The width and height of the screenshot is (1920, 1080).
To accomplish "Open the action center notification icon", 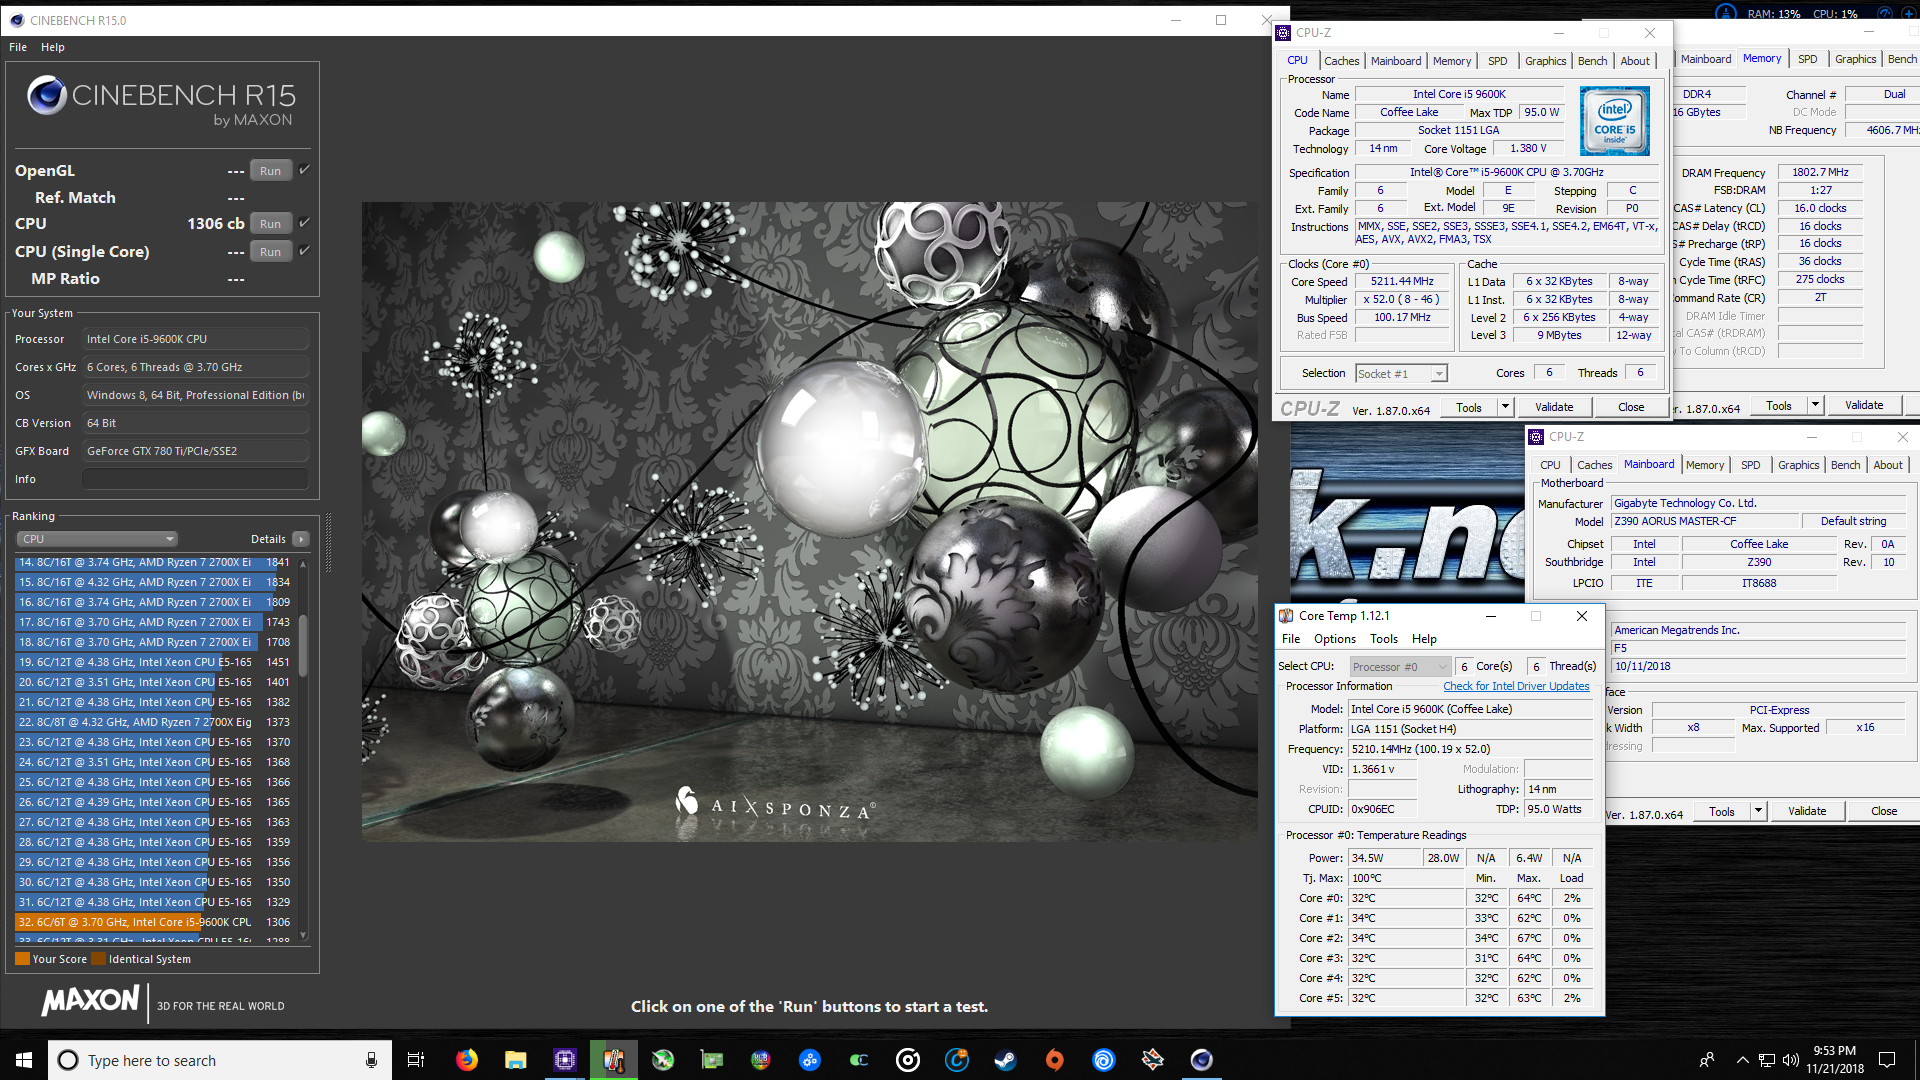I will click(1887, 1060).
